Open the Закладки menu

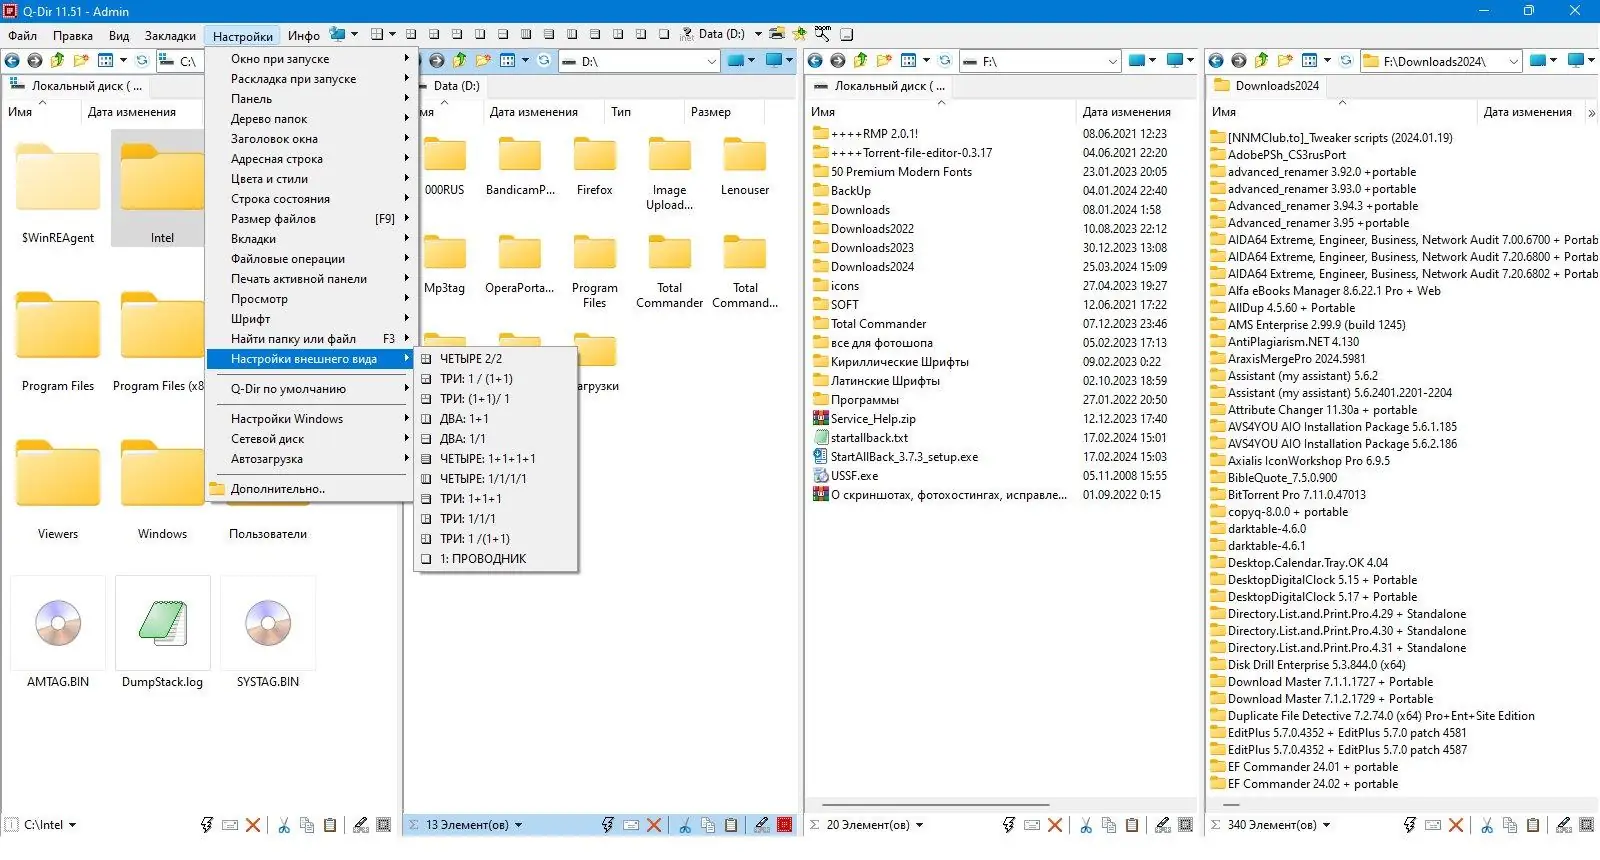click(x=170, y=35)
